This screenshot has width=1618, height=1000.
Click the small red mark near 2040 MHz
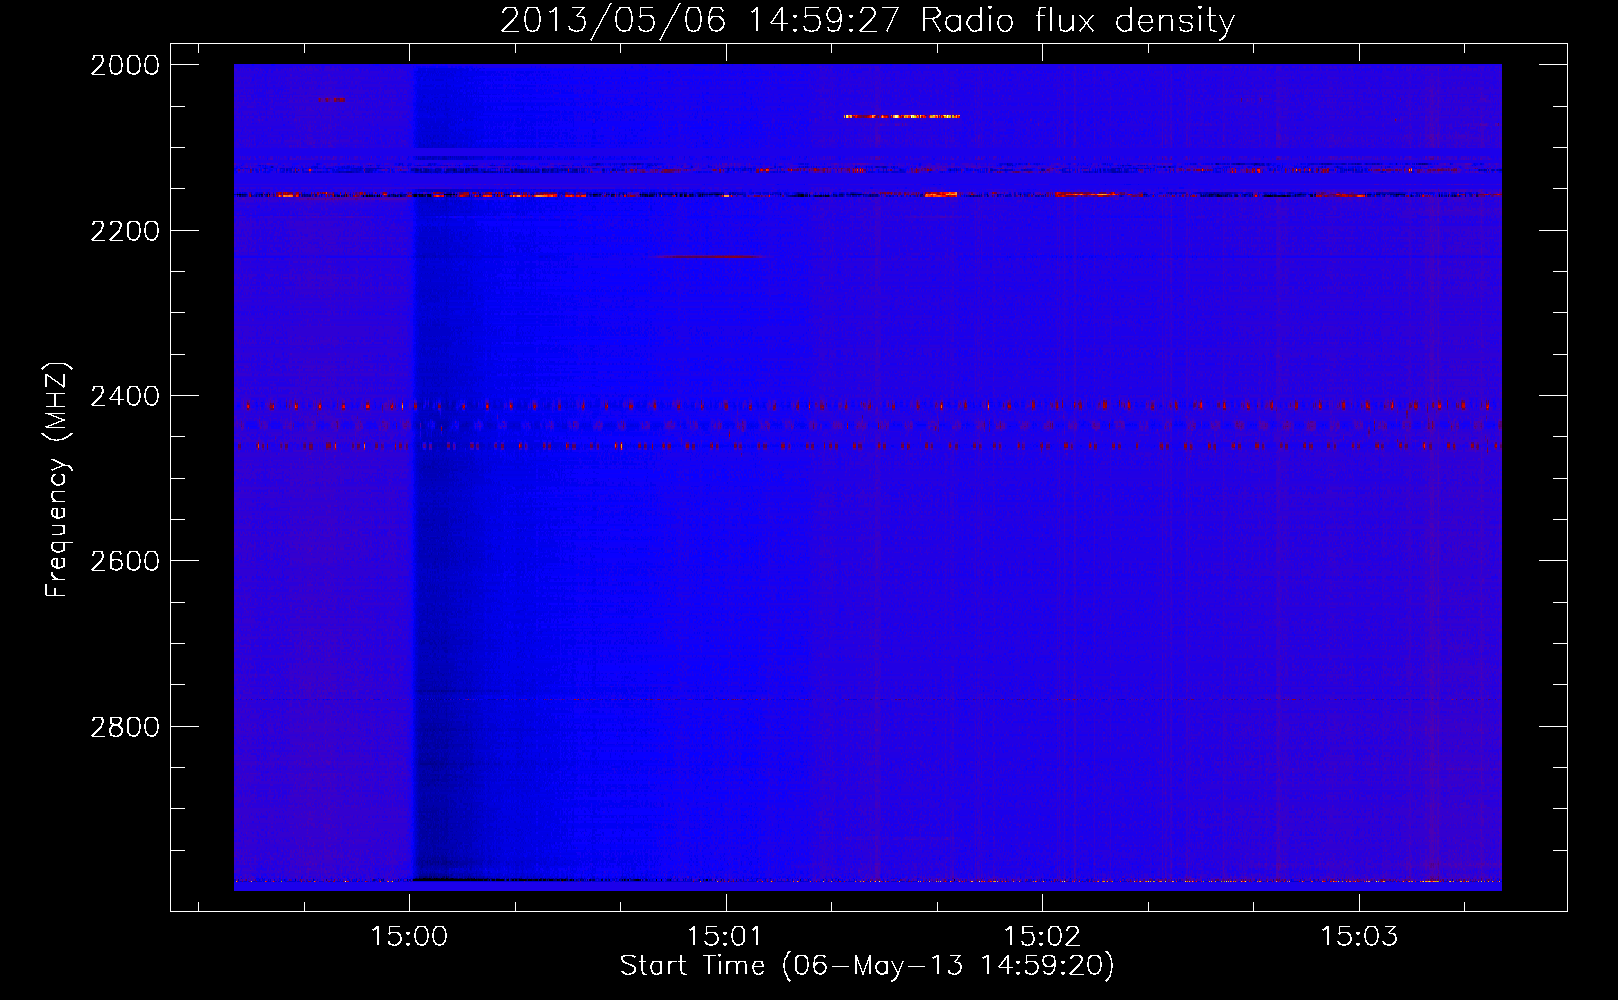point(331,99)
